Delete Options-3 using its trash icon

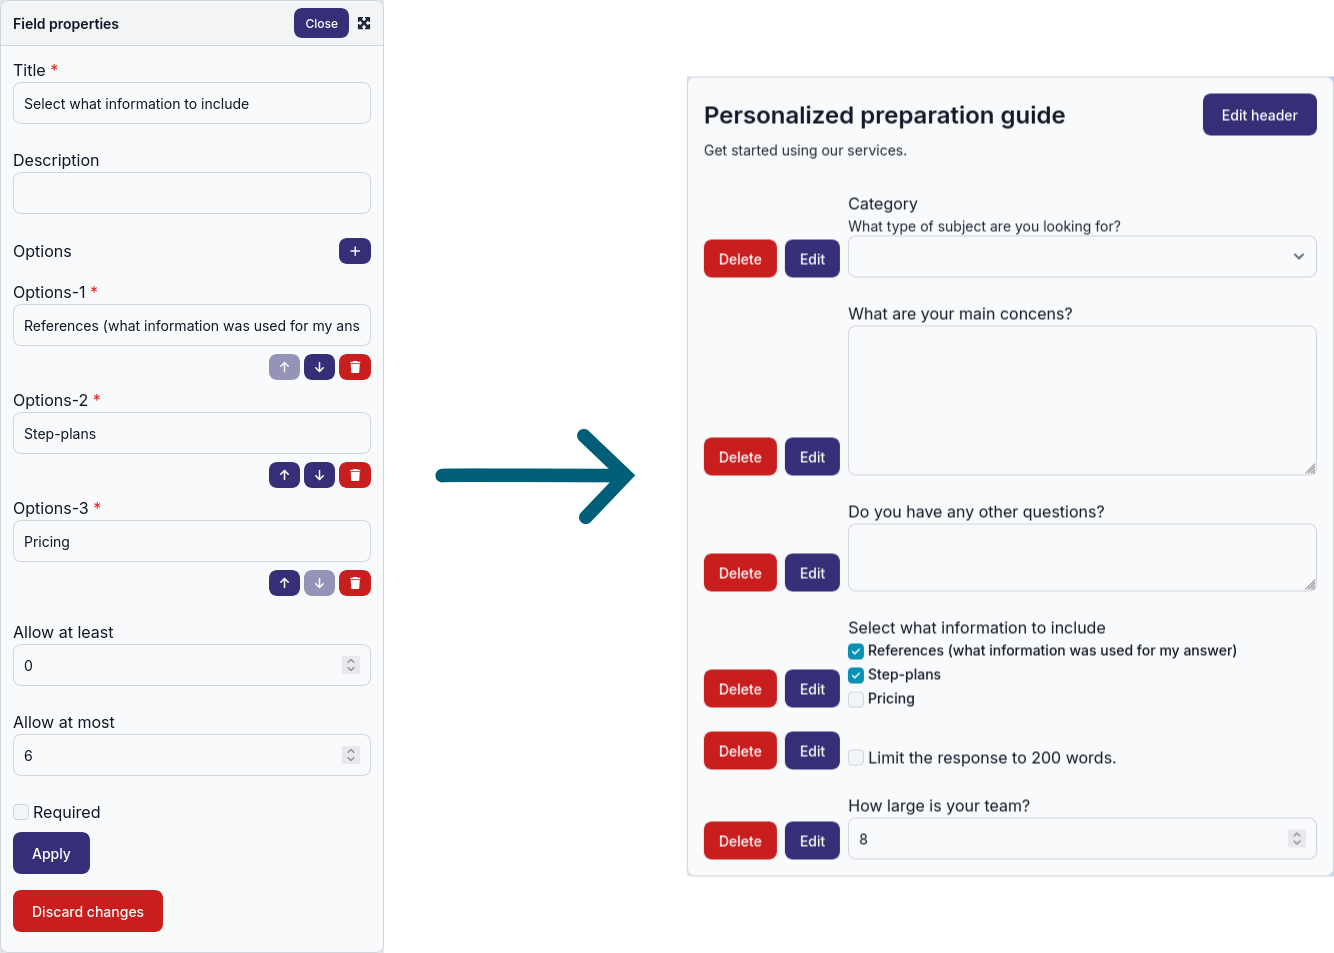click(x=355, y=583)
